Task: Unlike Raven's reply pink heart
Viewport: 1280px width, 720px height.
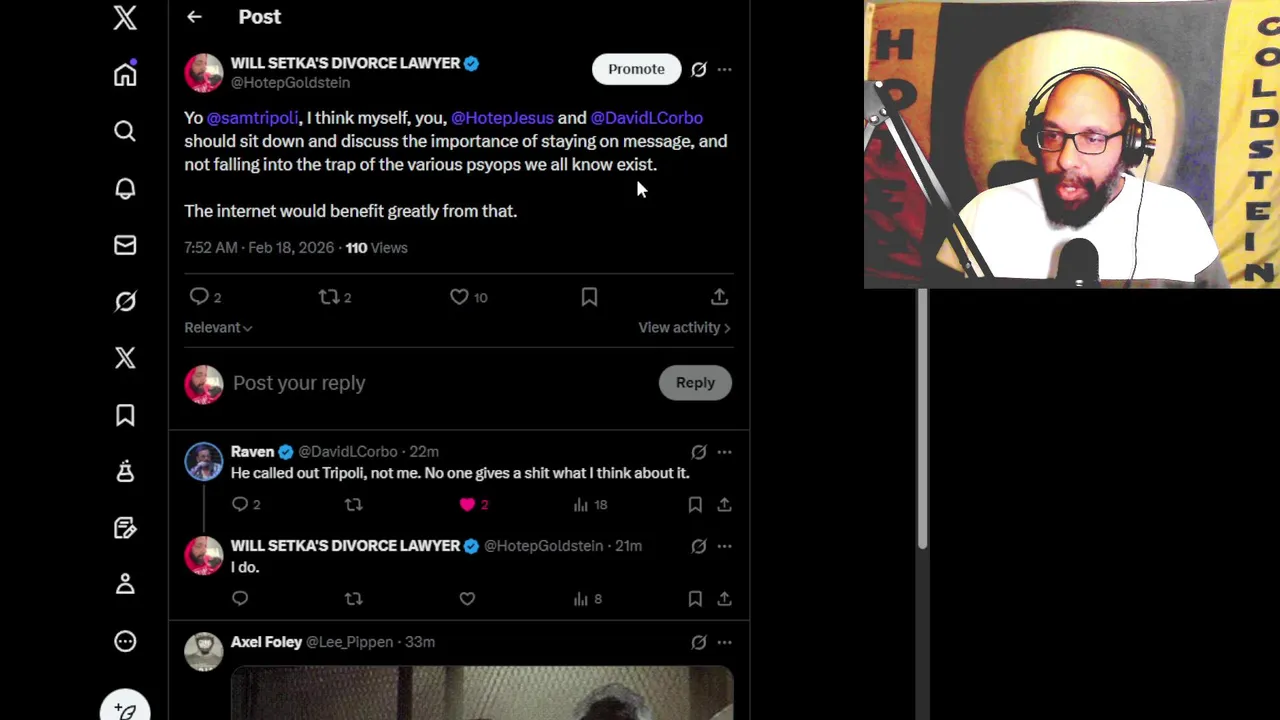Action: pos(467,505)
